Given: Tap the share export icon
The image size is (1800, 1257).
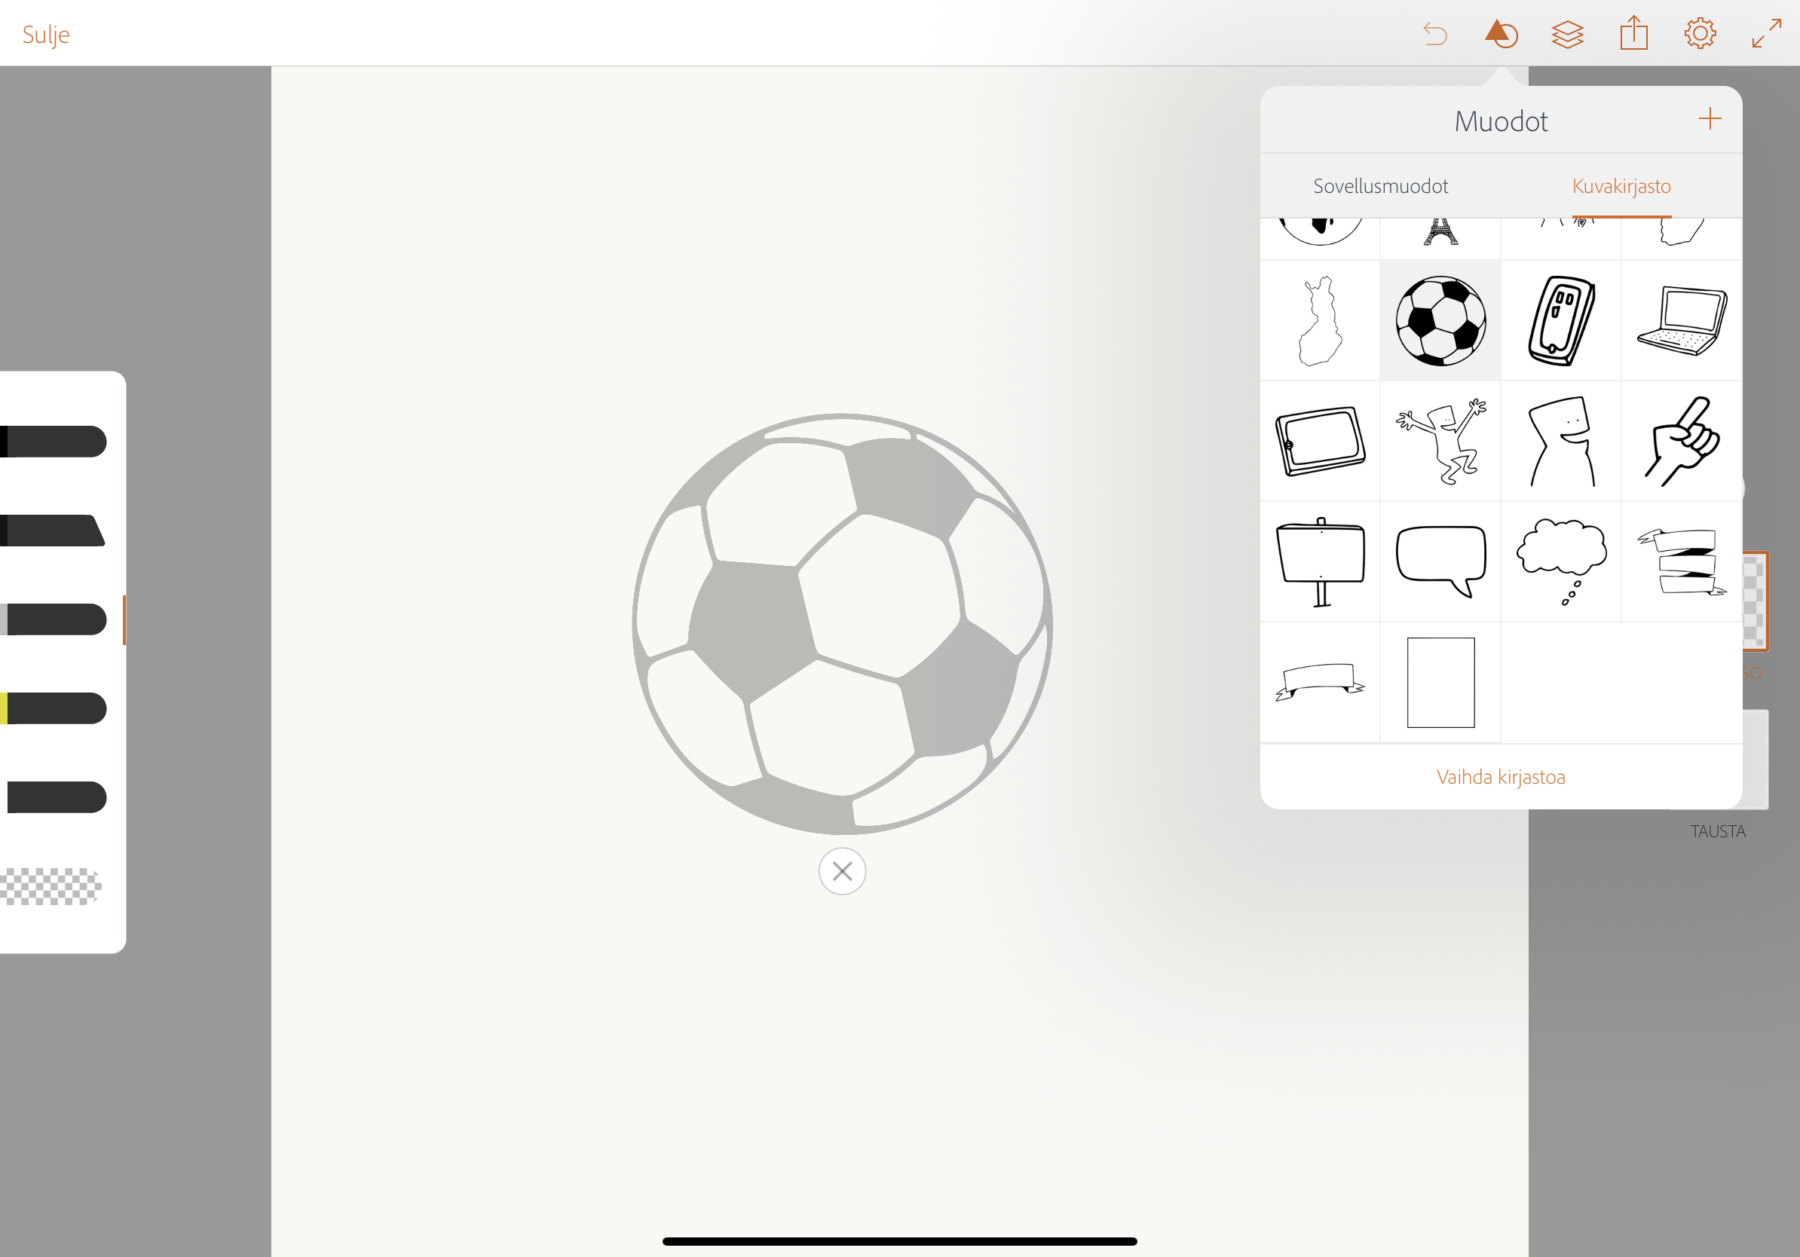Looking at the screenshot, I should pyautogui.click(x=1634, y=33).
